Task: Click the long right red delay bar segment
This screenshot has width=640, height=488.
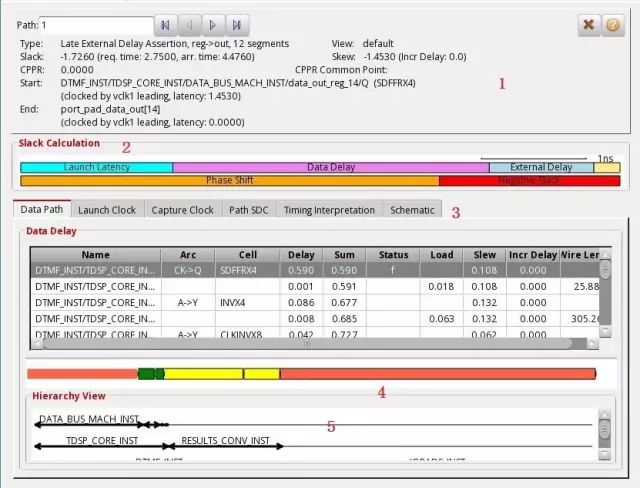Action: tap(438, 374)
